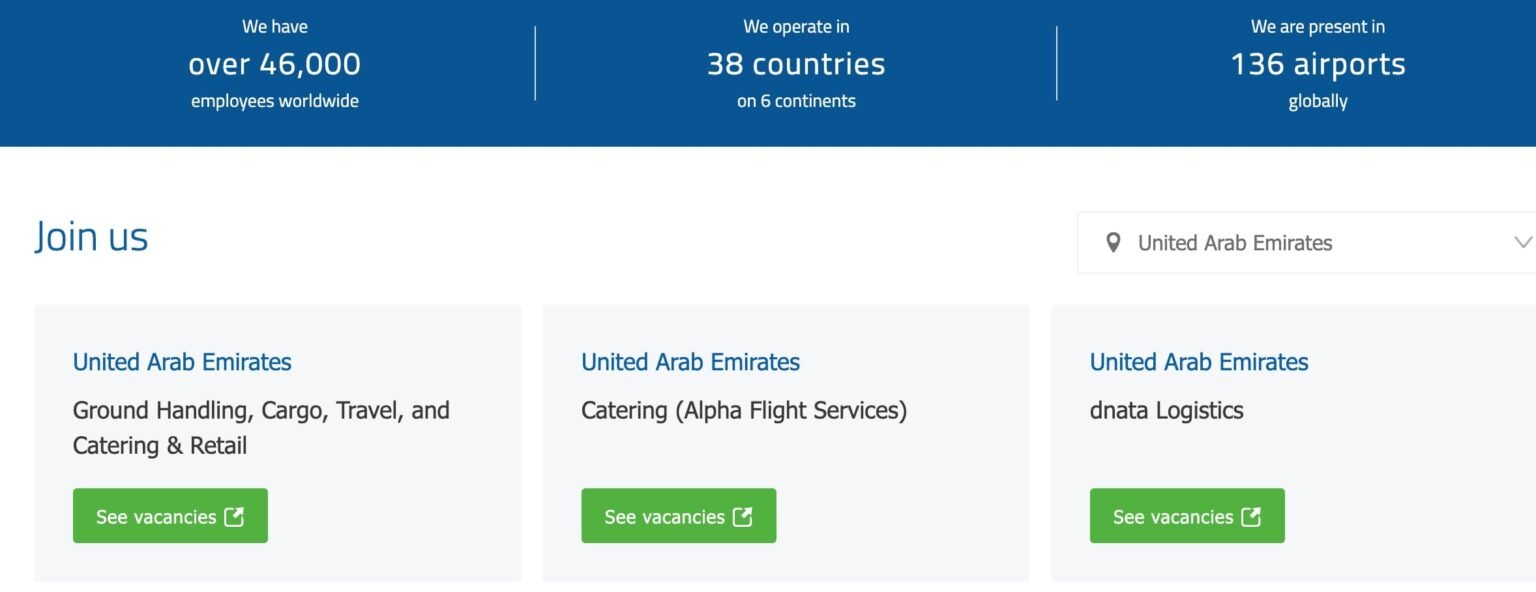The height and width of the screenshot is (592, 1536).
Task: Open the first United Arab Emirates card heading link
Action: (x=181, y=362)
